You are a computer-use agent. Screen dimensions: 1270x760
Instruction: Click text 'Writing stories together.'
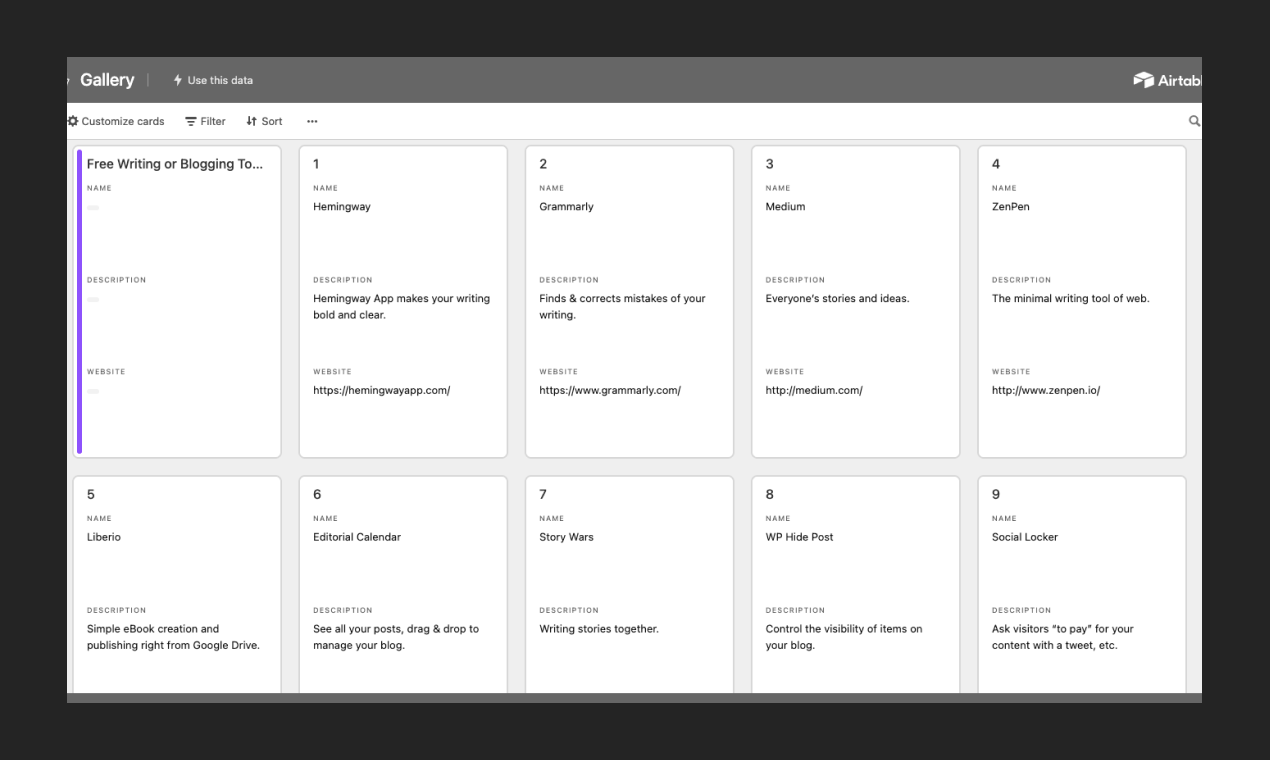(599, 629)
